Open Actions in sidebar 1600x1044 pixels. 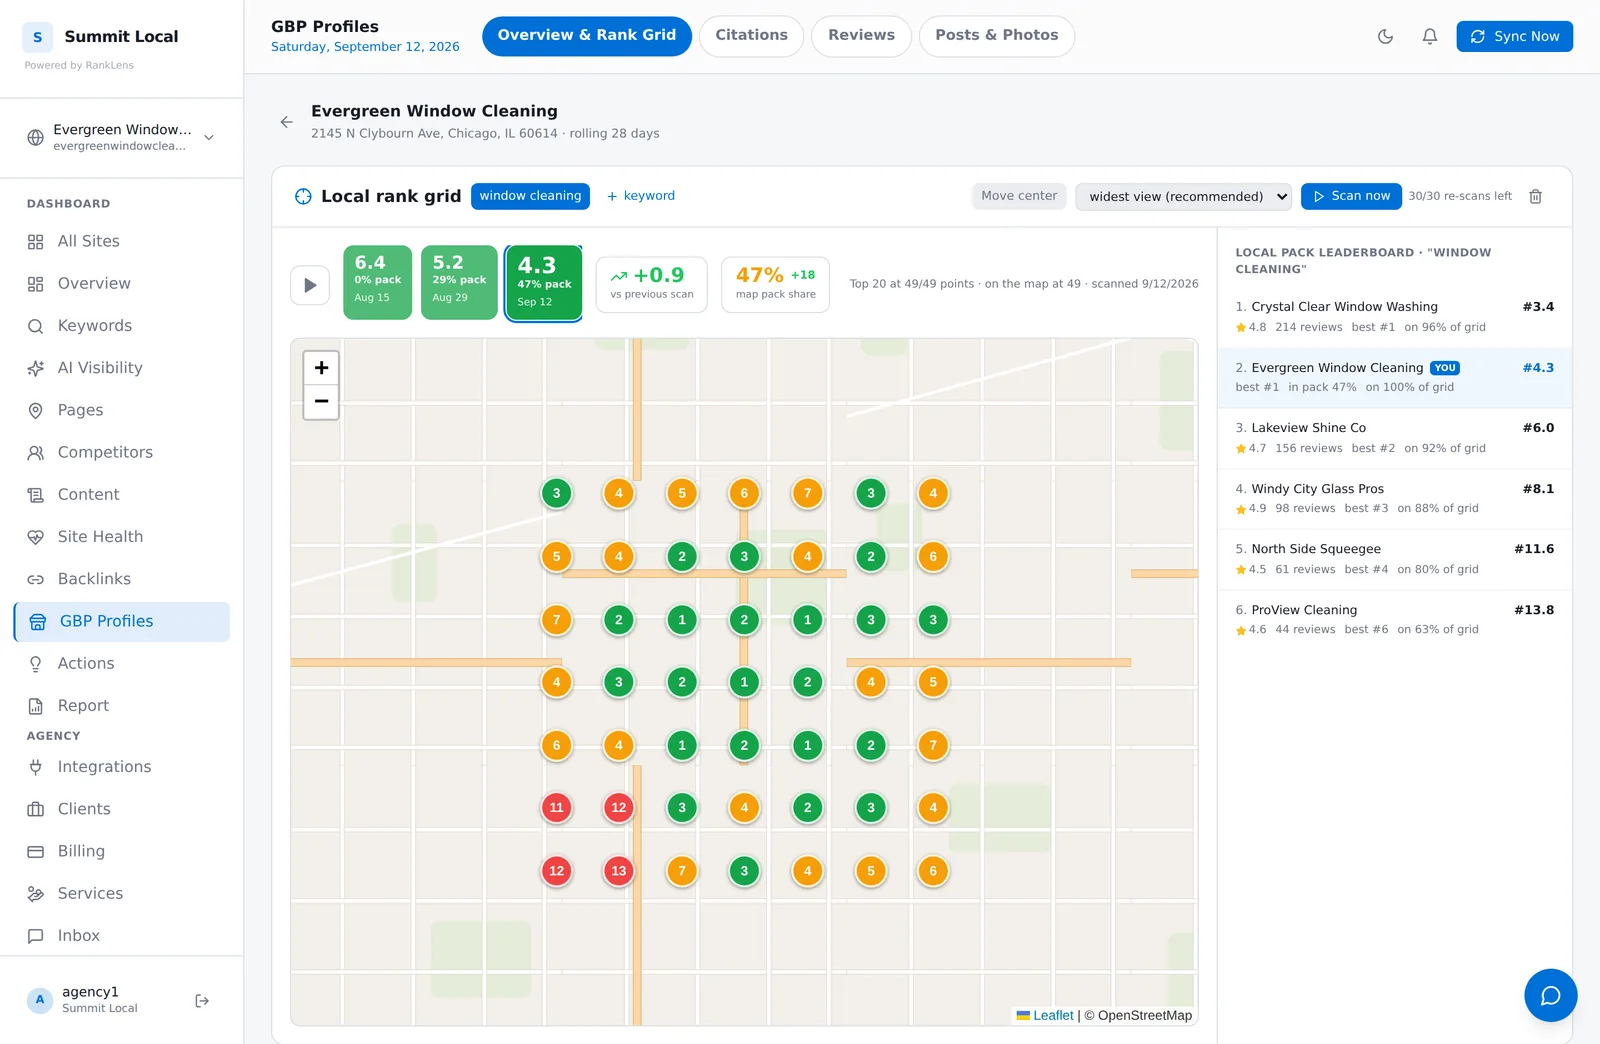pyautogui.click(x=122, y=663)
